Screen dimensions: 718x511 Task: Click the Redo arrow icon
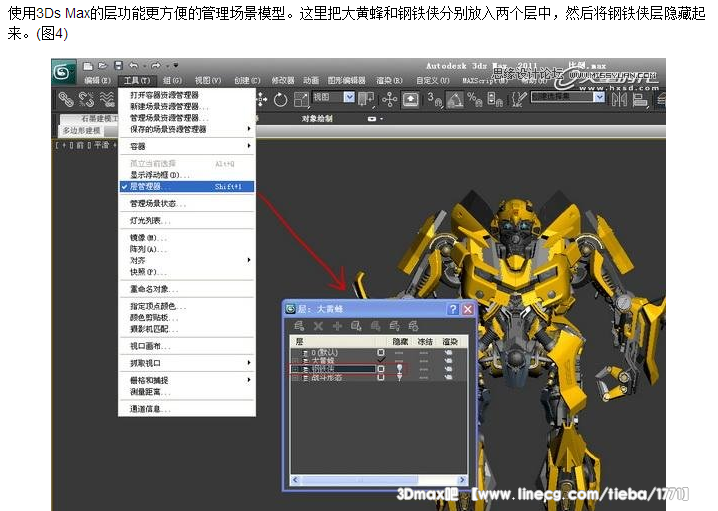(x=156, y=66)
